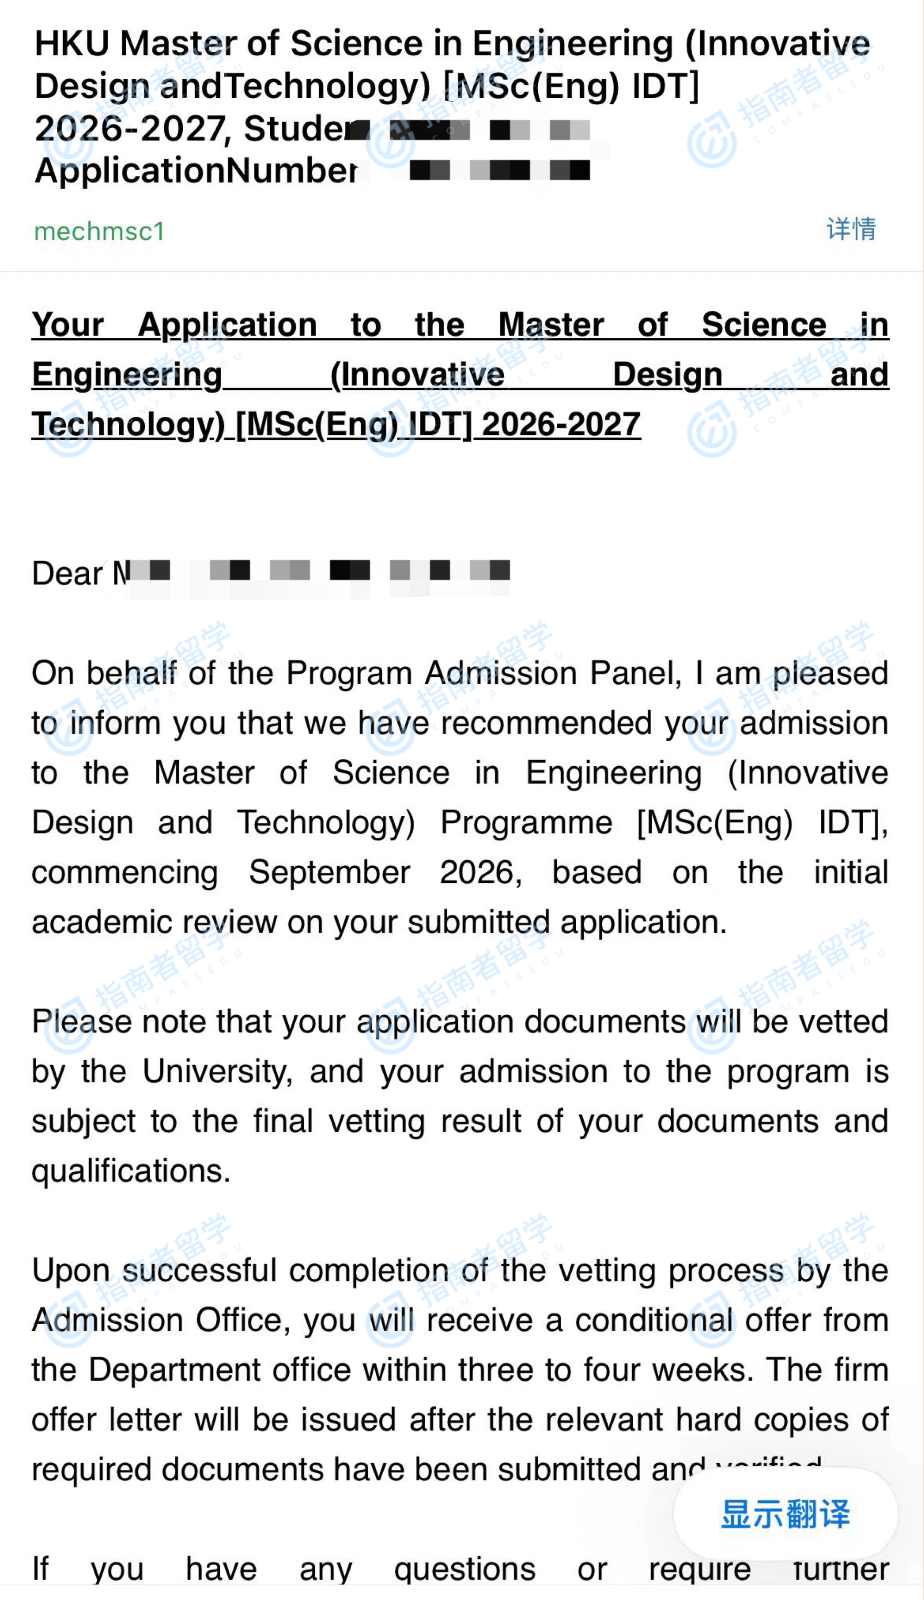Open the 详情 details link
This screenshot has height=1600, width=924.
pyautogui.click(x=850, y=229)
